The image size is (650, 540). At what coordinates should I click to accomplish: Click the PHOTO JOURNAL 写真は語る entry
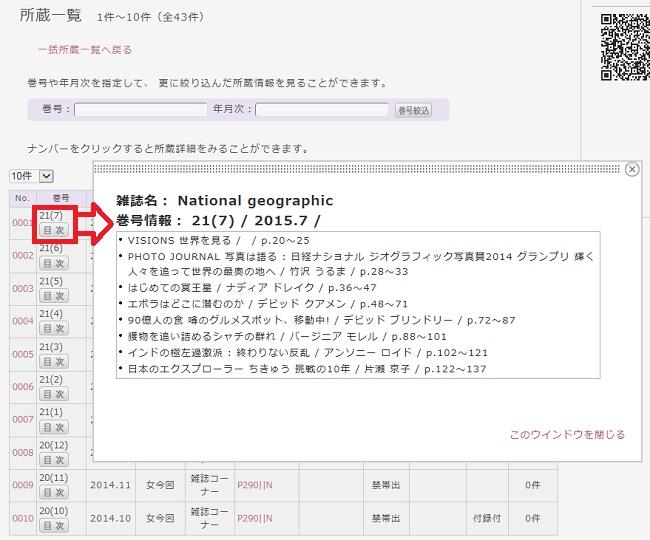(x=361, y=264)
